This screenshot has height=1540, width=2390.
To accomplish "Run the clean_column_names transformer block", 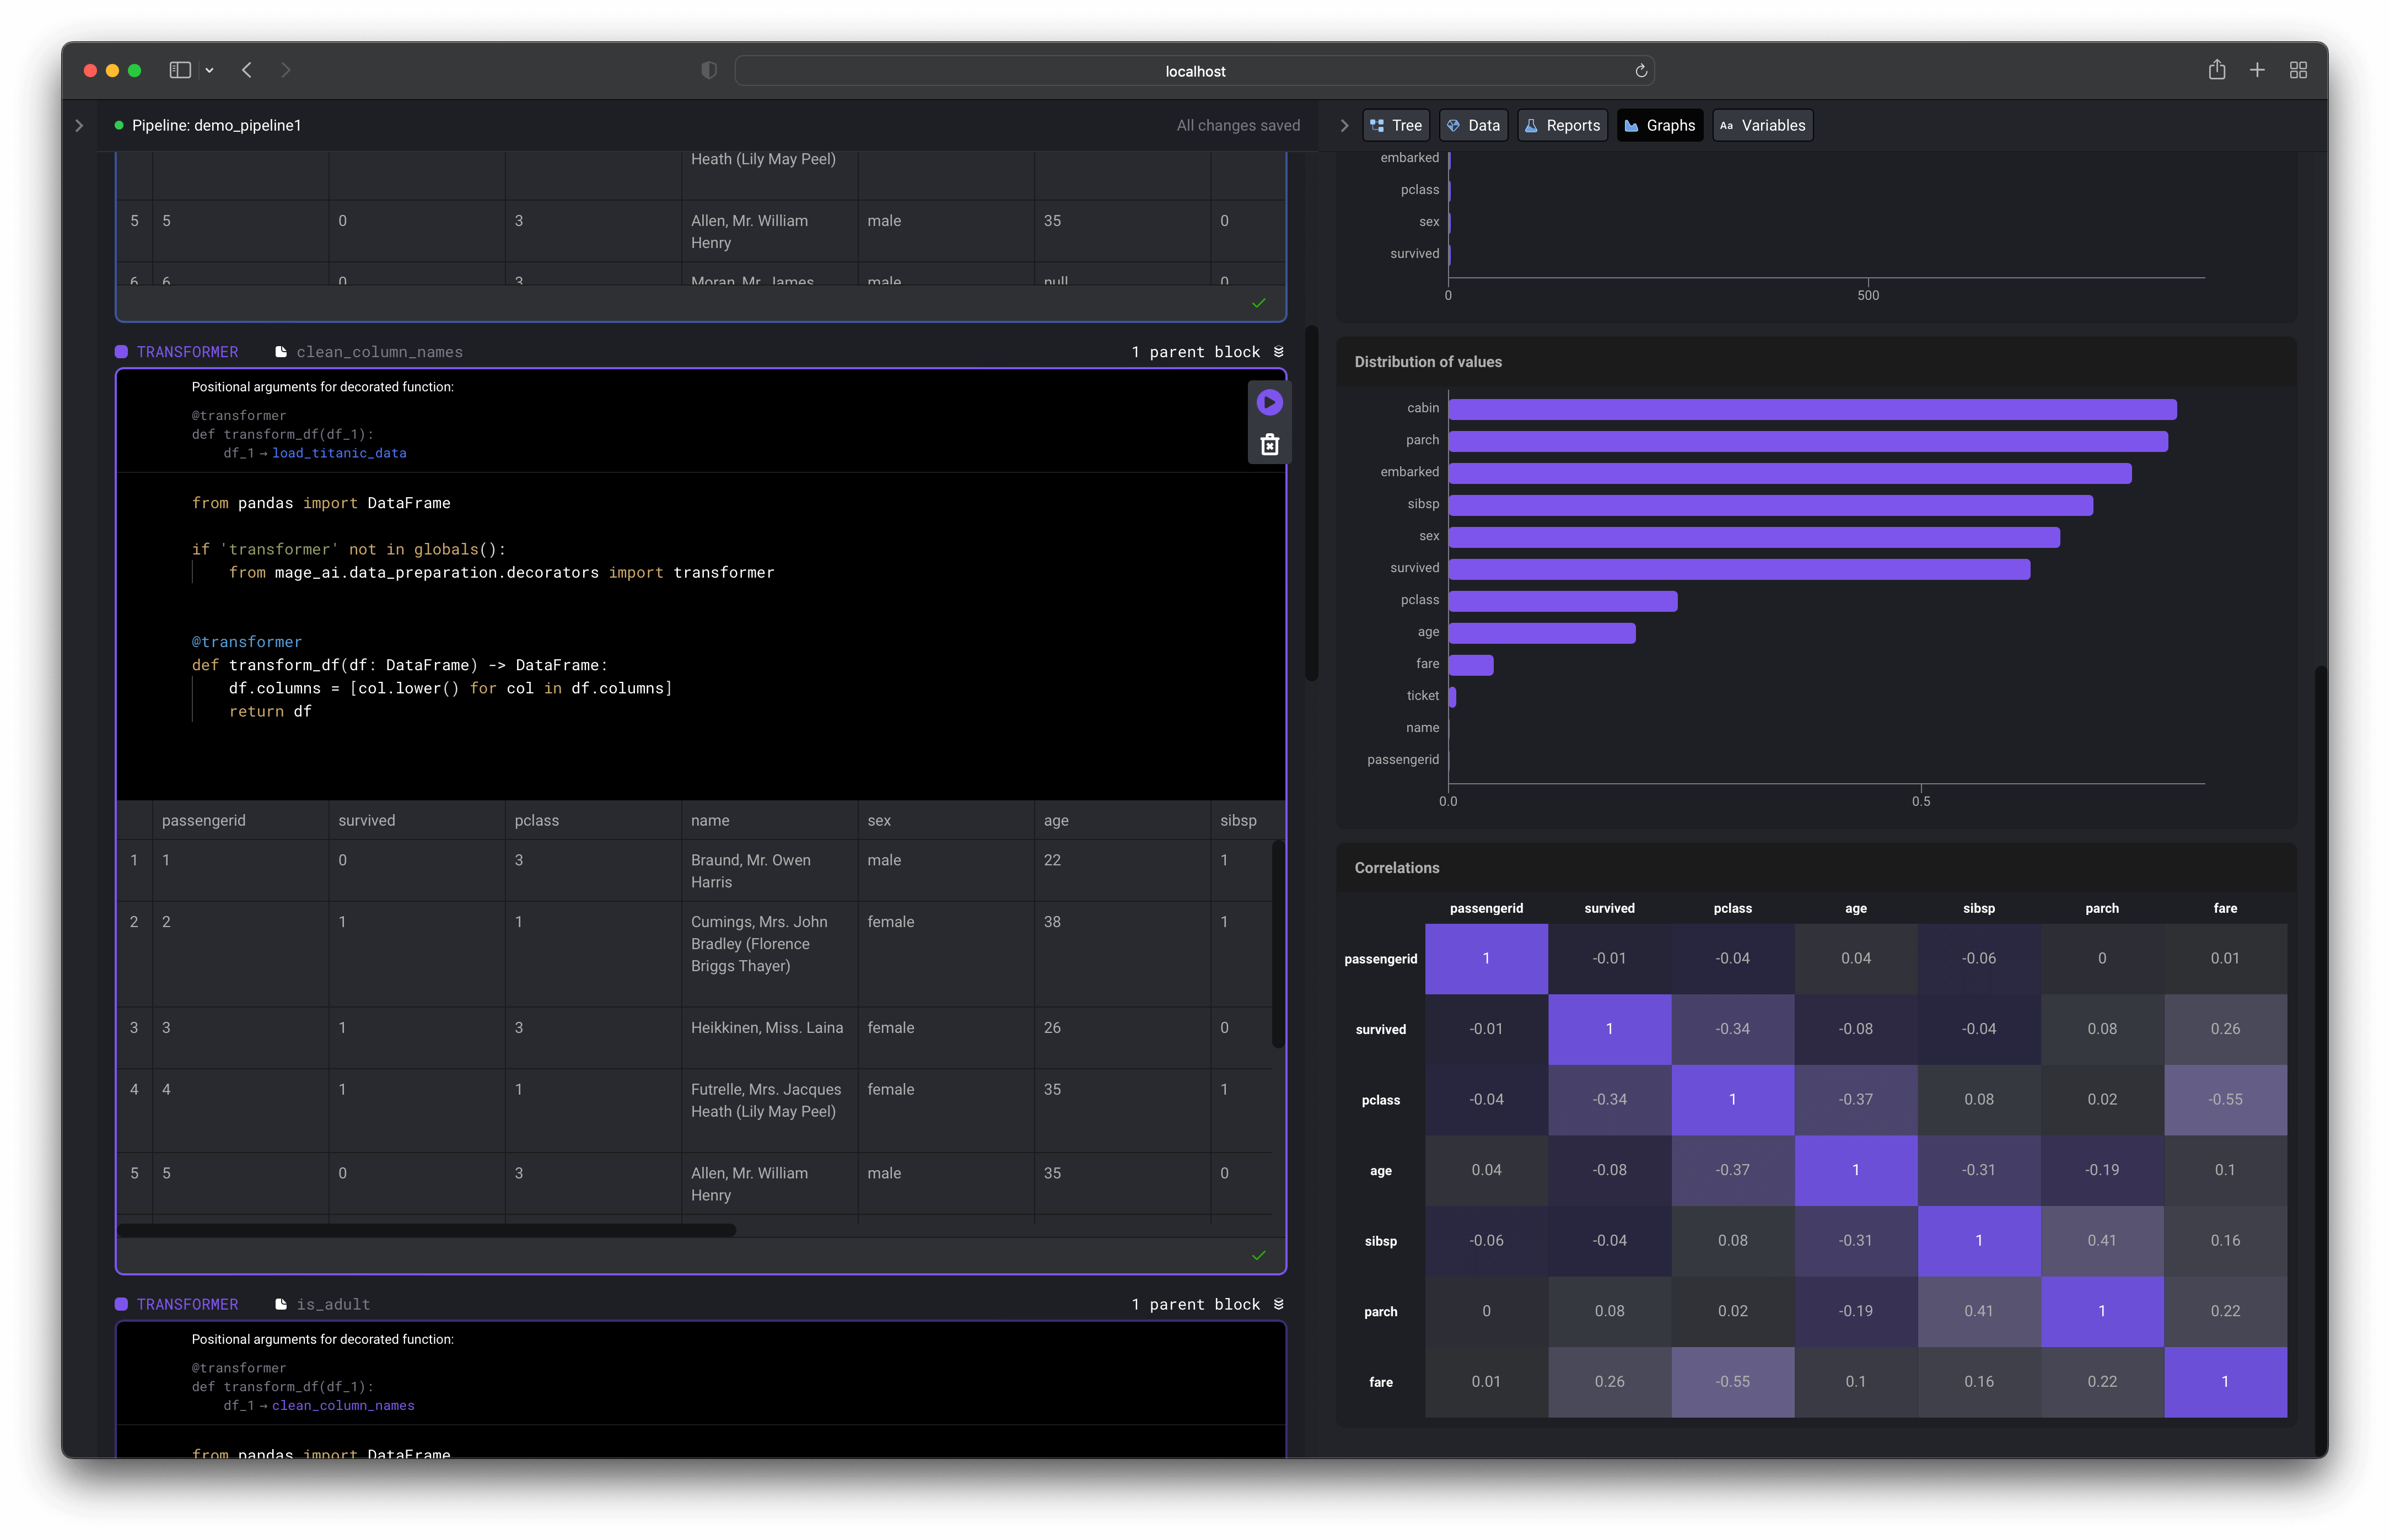I will click(x=1269, y=402).
